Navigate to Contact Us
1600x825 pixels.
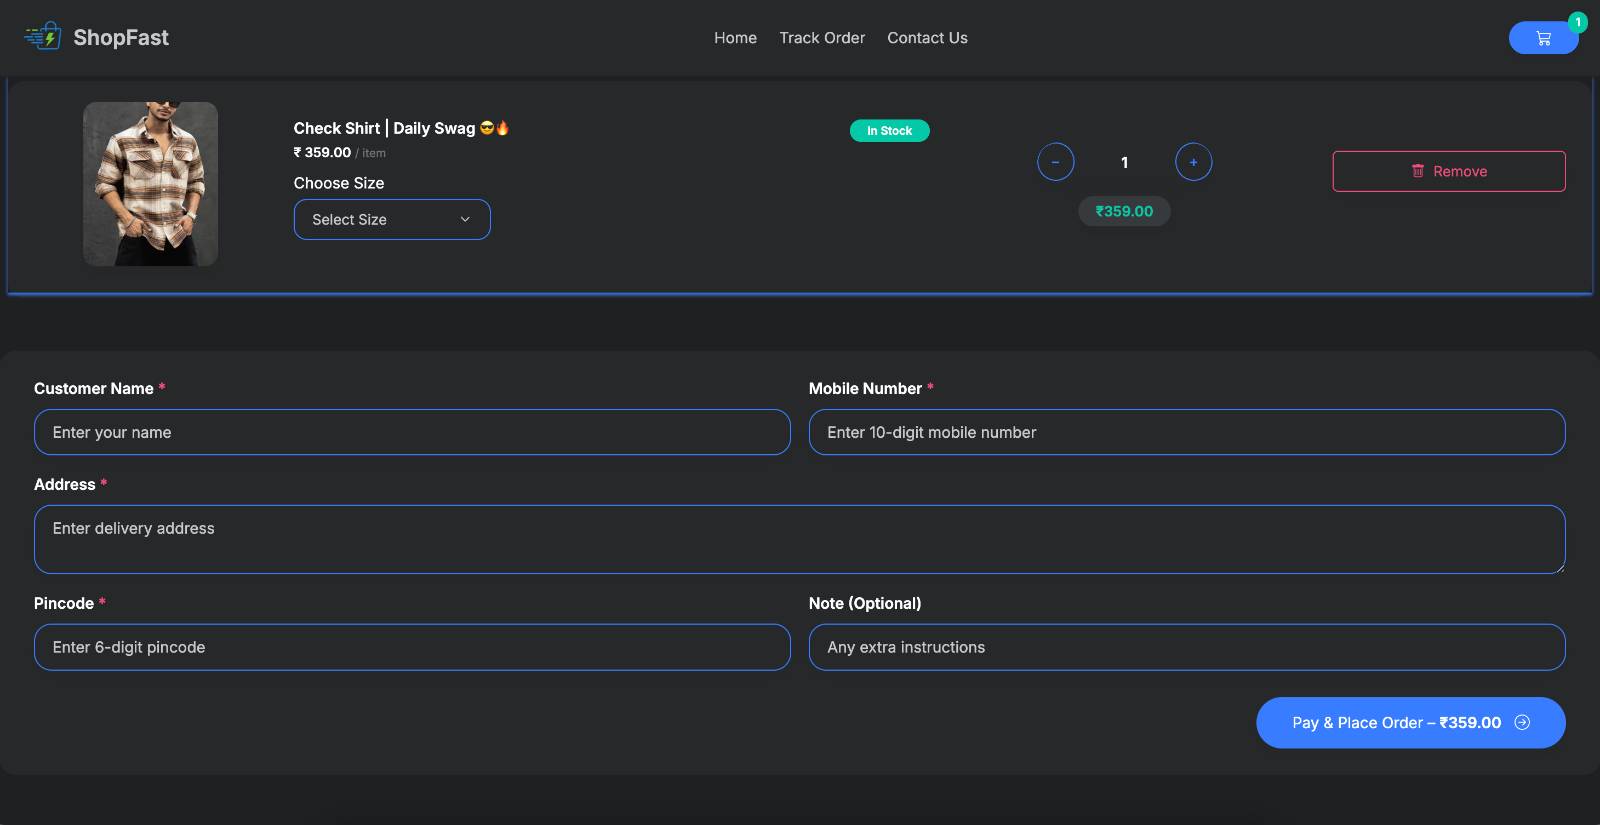(x=927, y=38)
